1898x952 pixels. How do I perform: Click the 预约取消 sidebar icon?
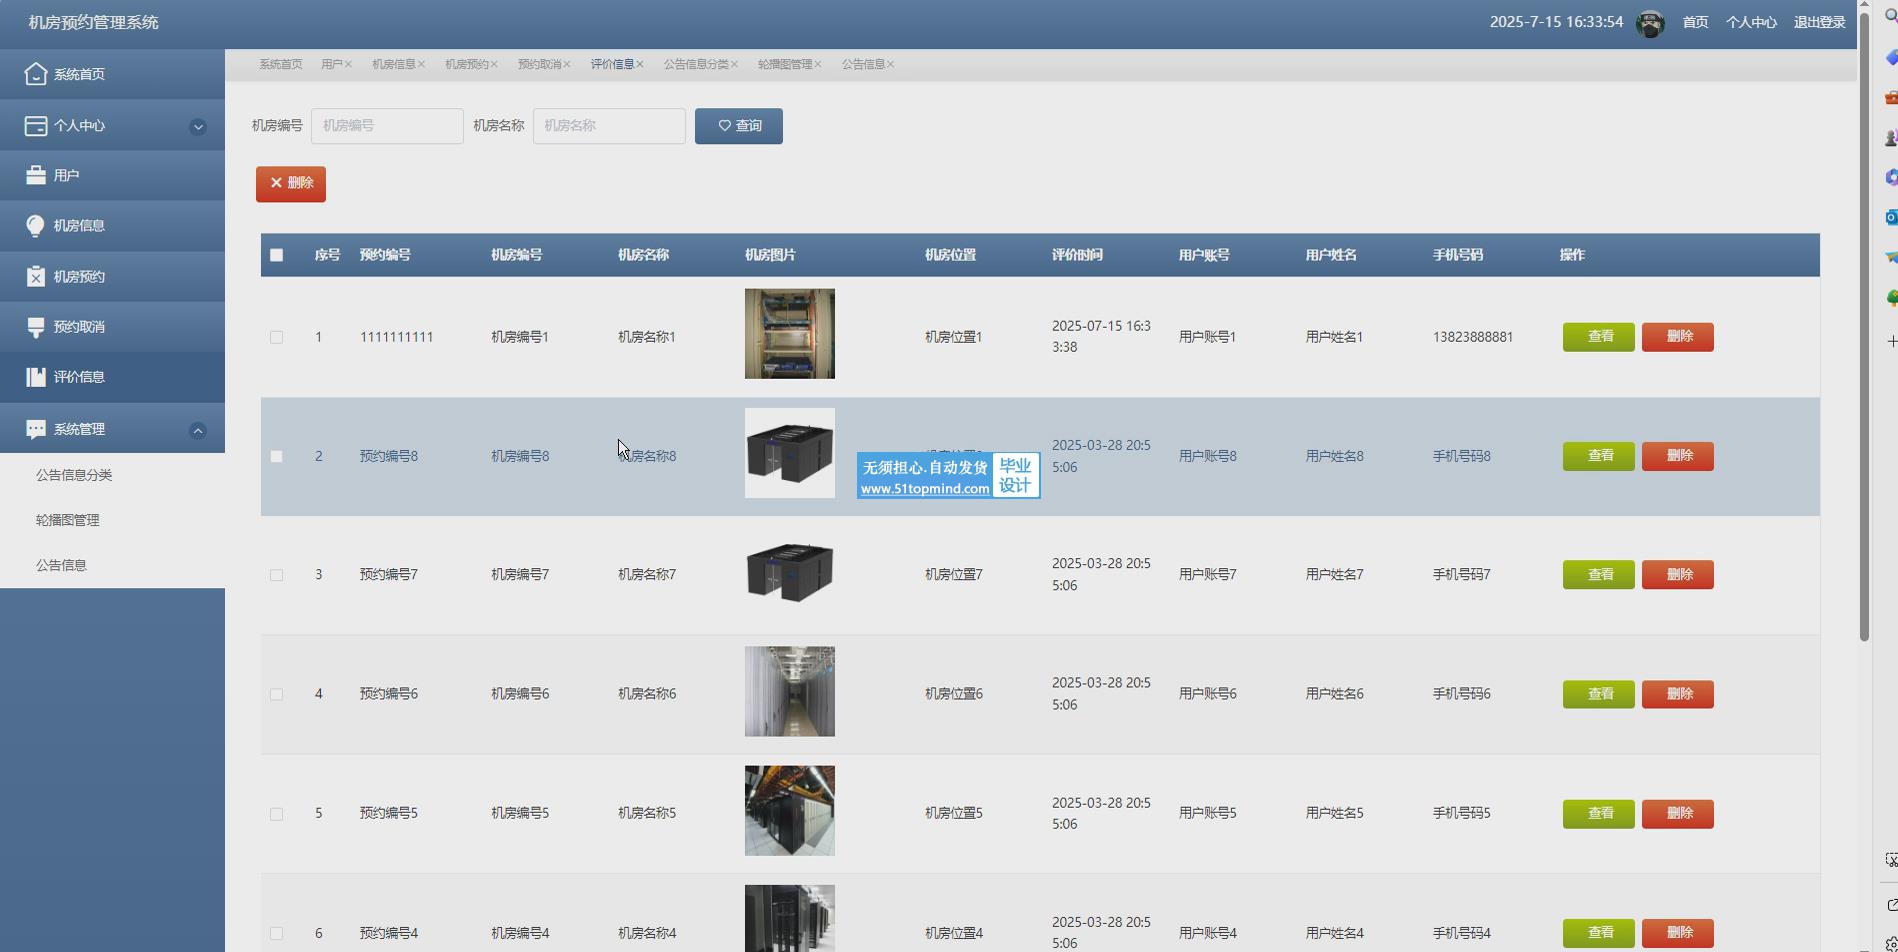[x=36, y=327]
